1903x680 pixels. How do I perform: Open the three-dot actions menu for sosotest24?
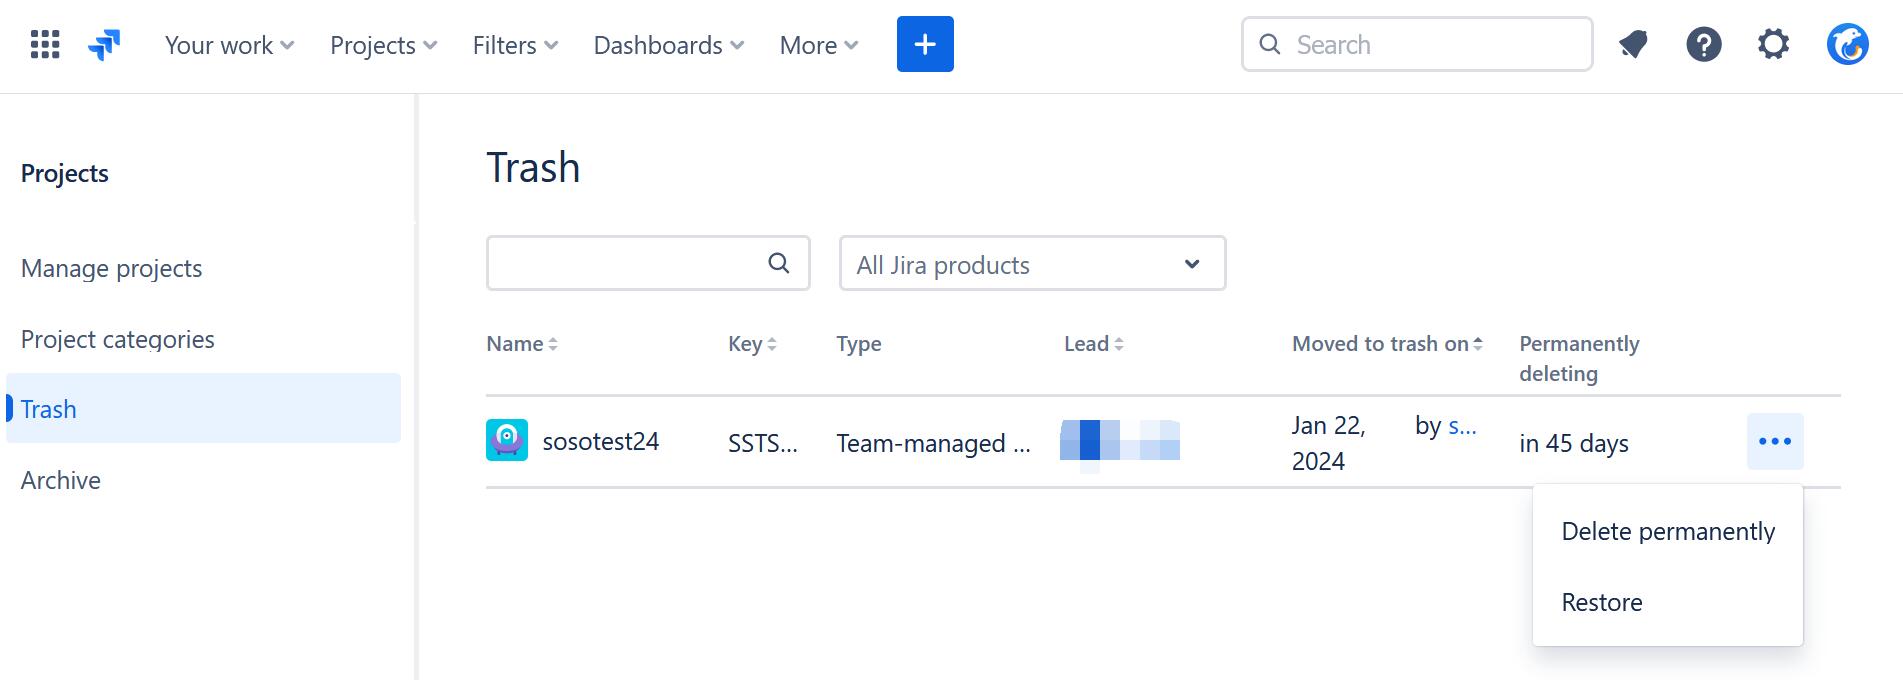click(x=1775, y=441)
